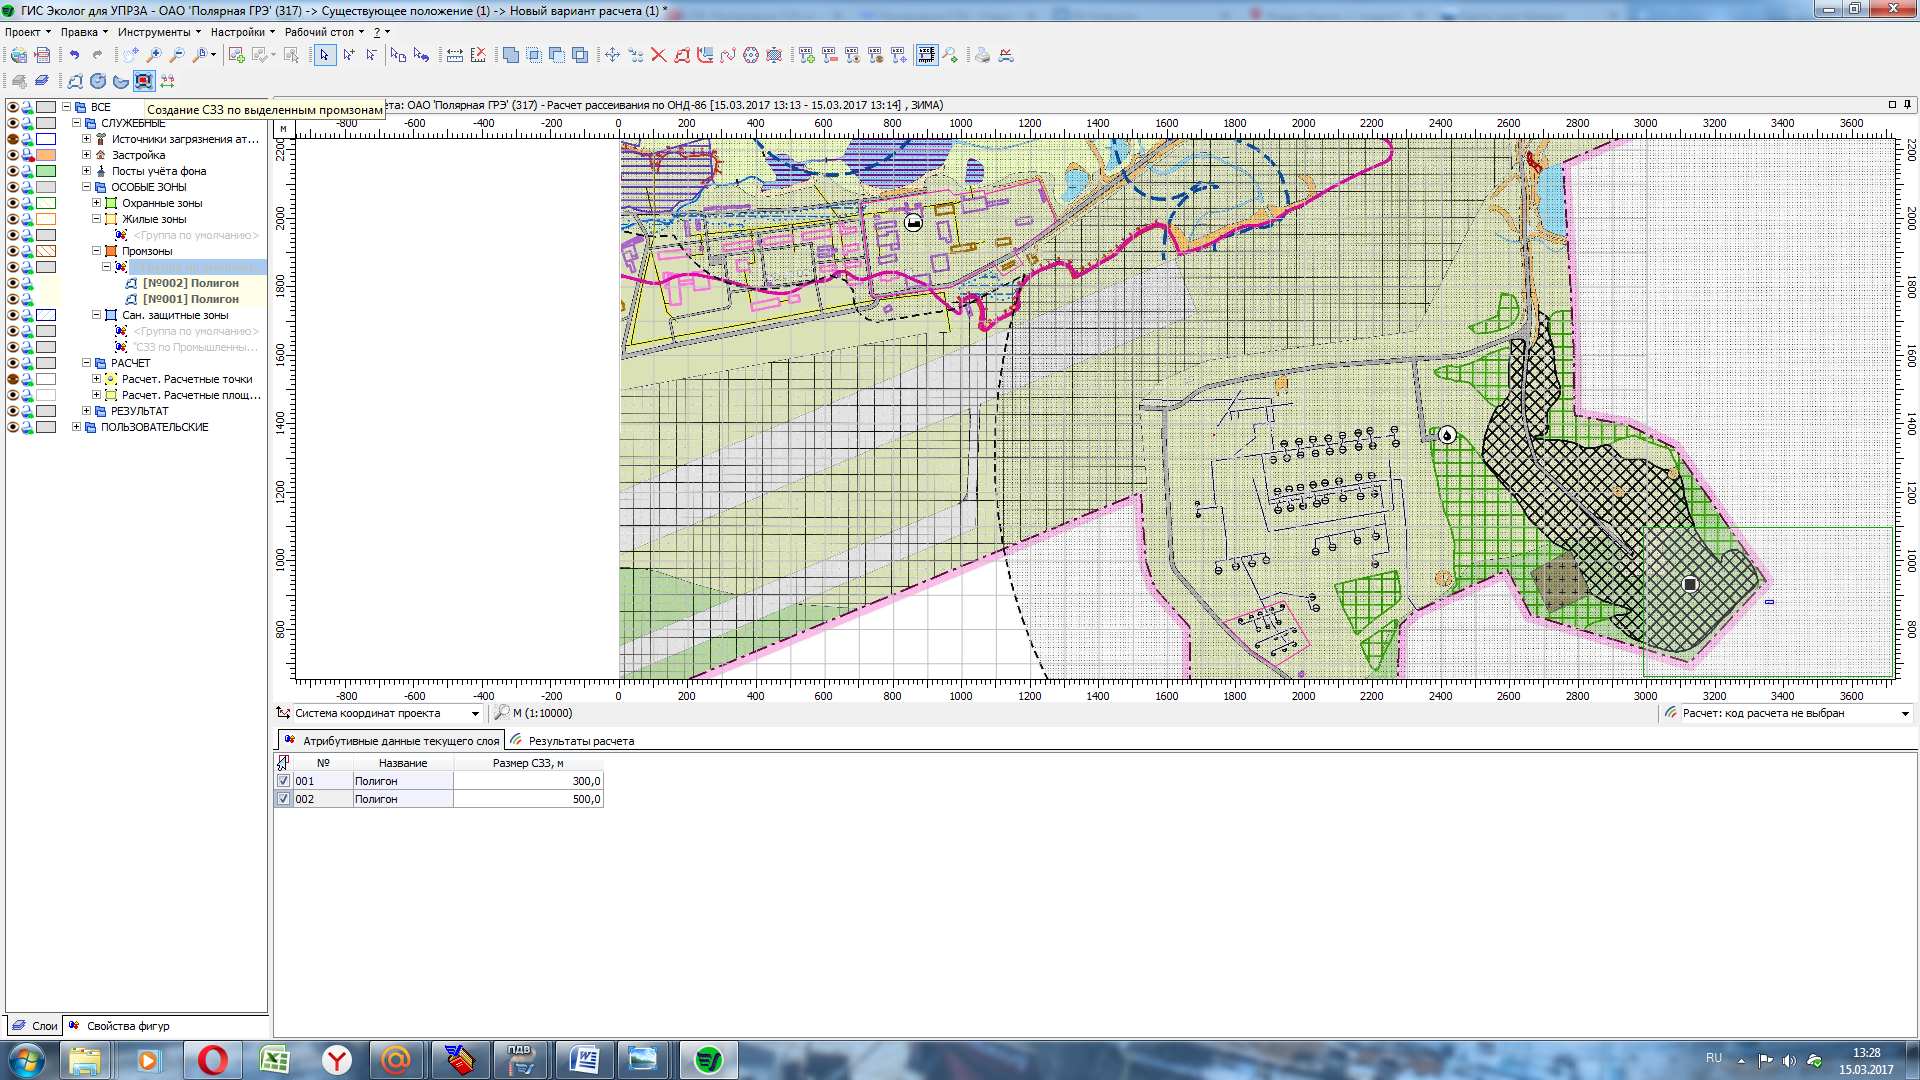Select the zoom in magnifier tool
Image resolution: width=1920 pixels, height=1080 pixels.
[154, 55]
